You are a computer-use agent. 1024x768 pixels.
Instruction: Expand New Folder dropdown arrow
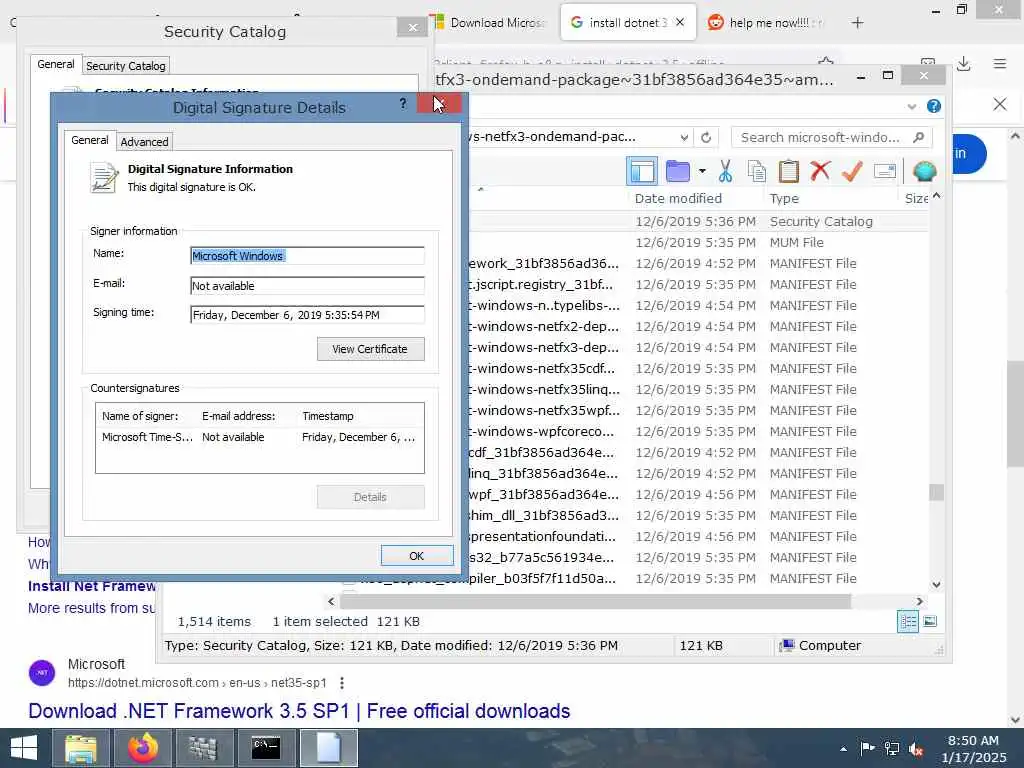pos(702,172)
